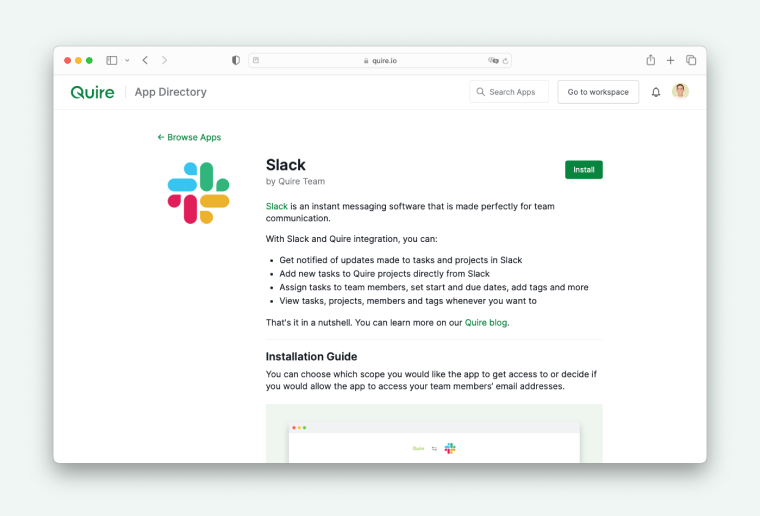Click the installation guide screenshot preview

434,433
